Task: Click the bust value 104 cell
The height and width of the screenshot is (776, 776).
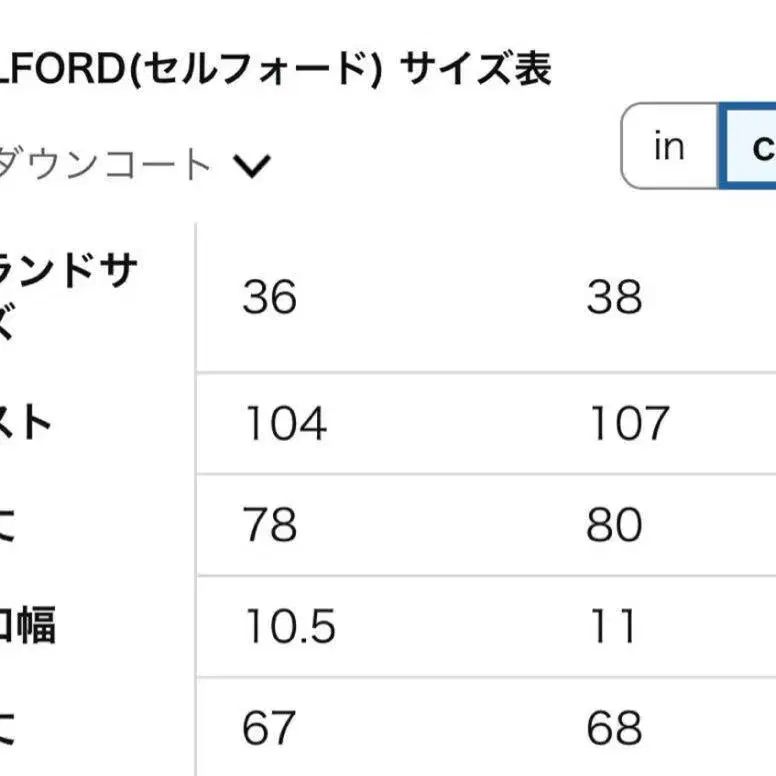Action: [x=285, y=424]
